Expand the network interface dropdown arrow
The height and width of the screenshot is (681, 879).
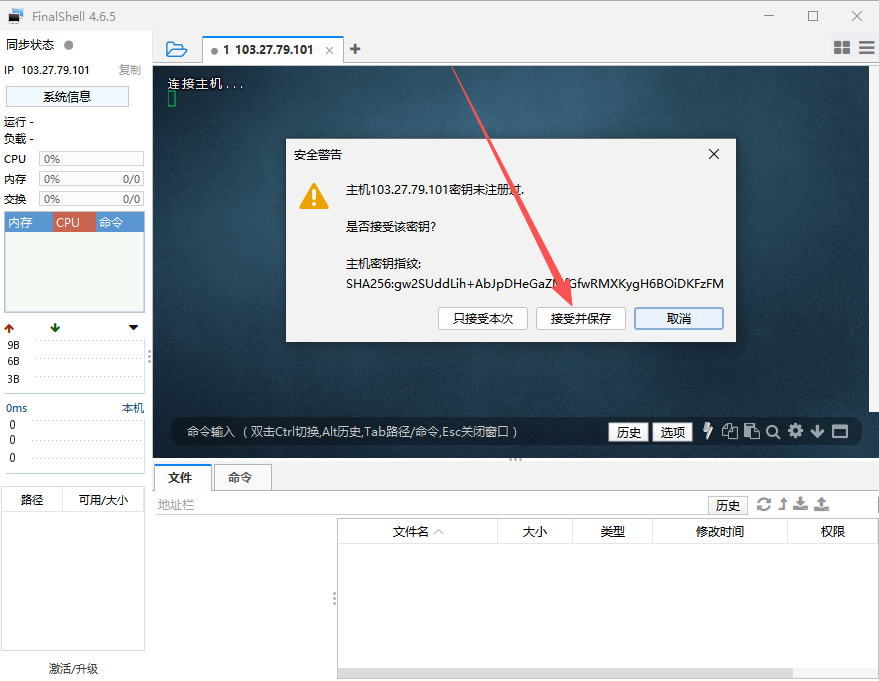pyautogui.click(x=134, y=328)
